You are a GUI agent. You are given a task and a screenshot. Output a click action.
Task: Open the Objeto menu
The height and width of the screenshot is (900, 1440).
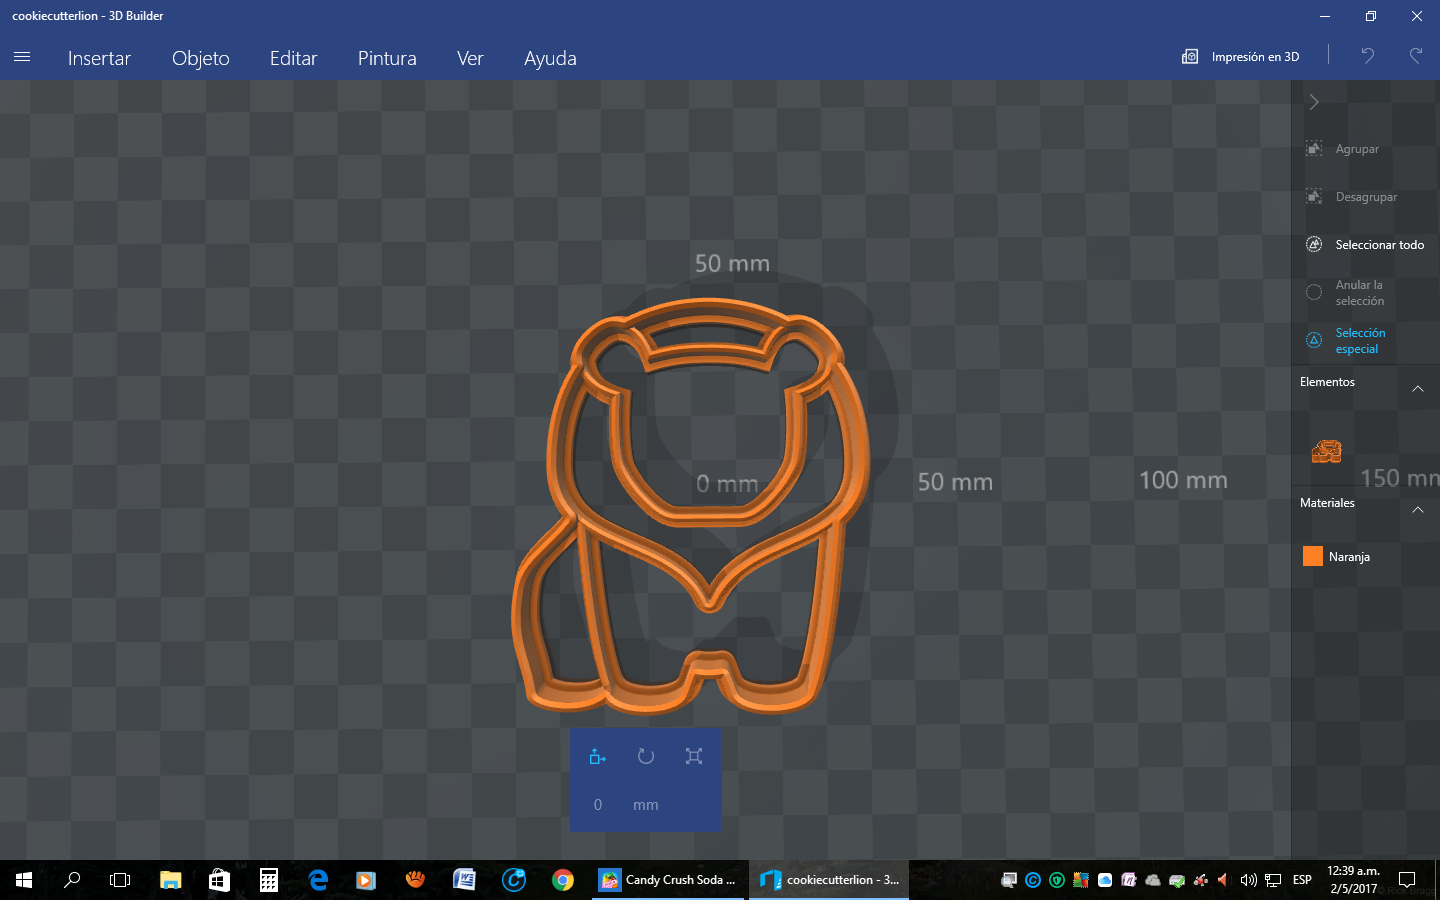coord(200,58)
